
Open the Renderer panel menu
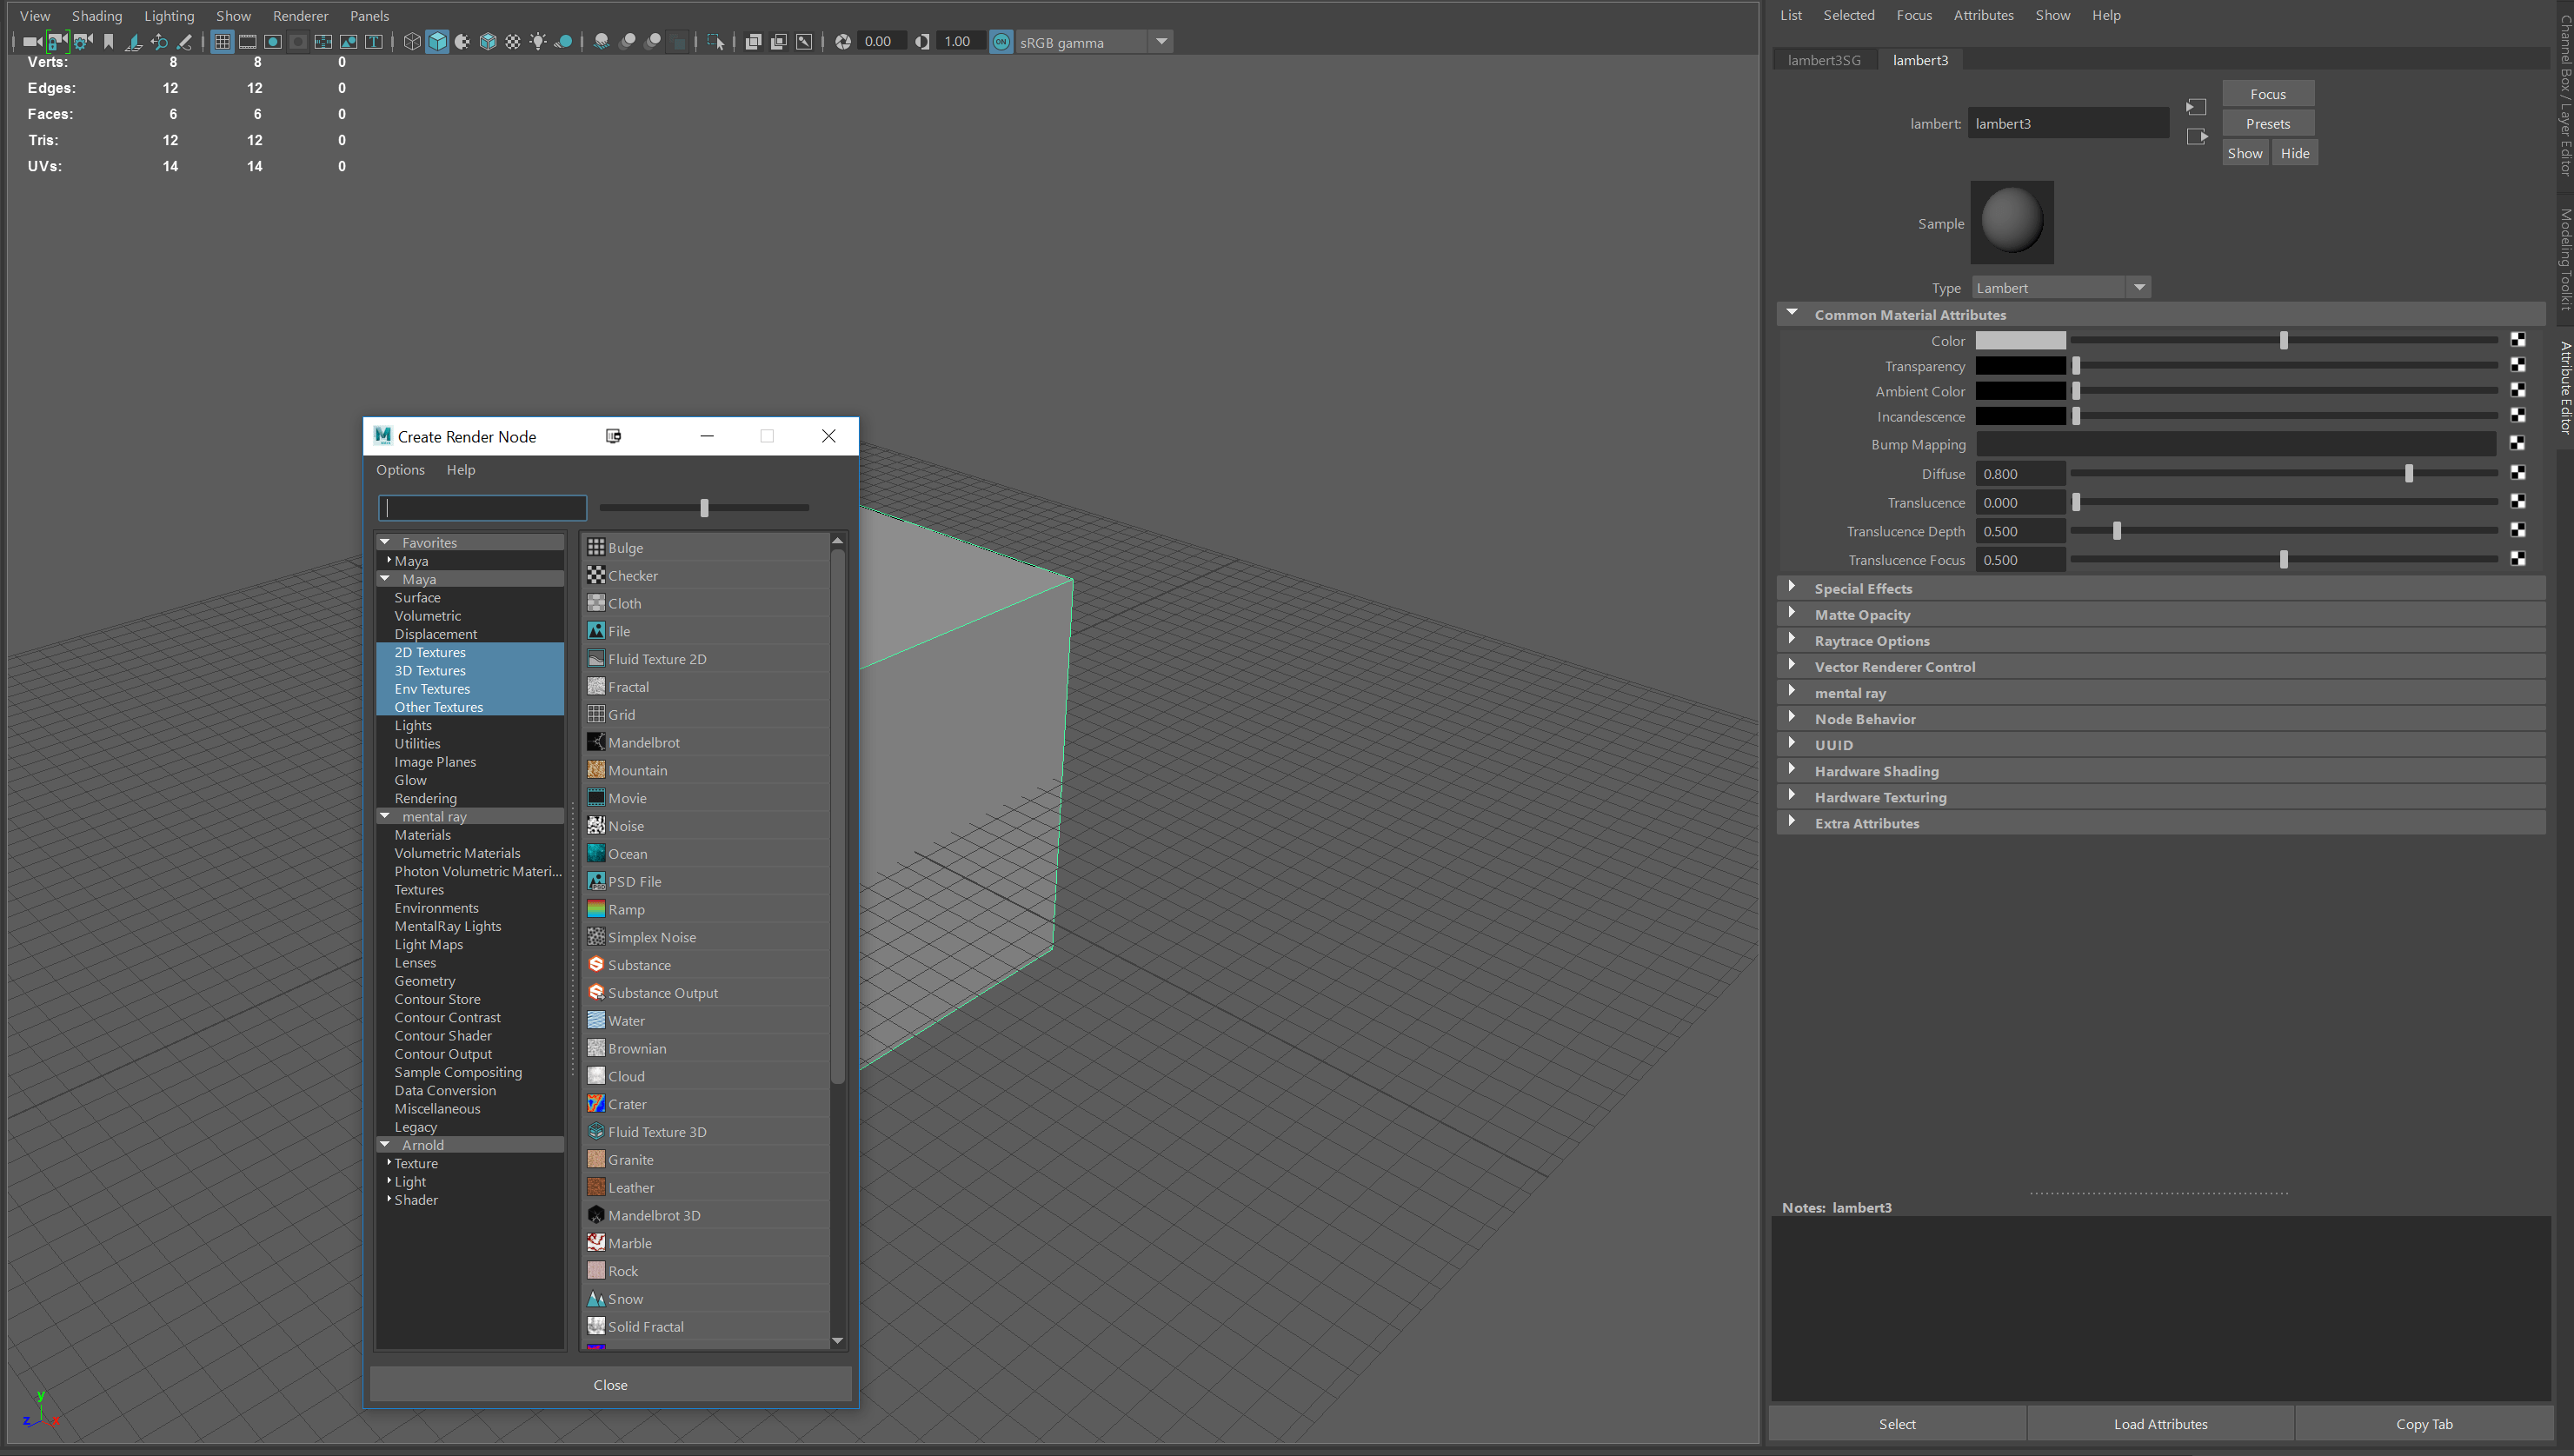[300, 16]
